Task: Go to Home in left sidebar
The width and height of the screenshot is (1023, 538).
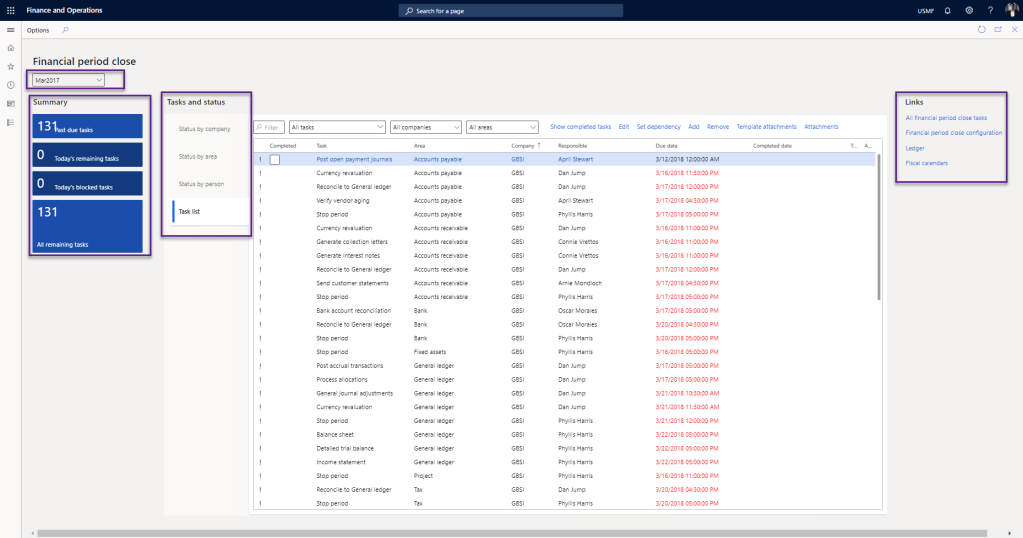Action: [x=10, y=48]
